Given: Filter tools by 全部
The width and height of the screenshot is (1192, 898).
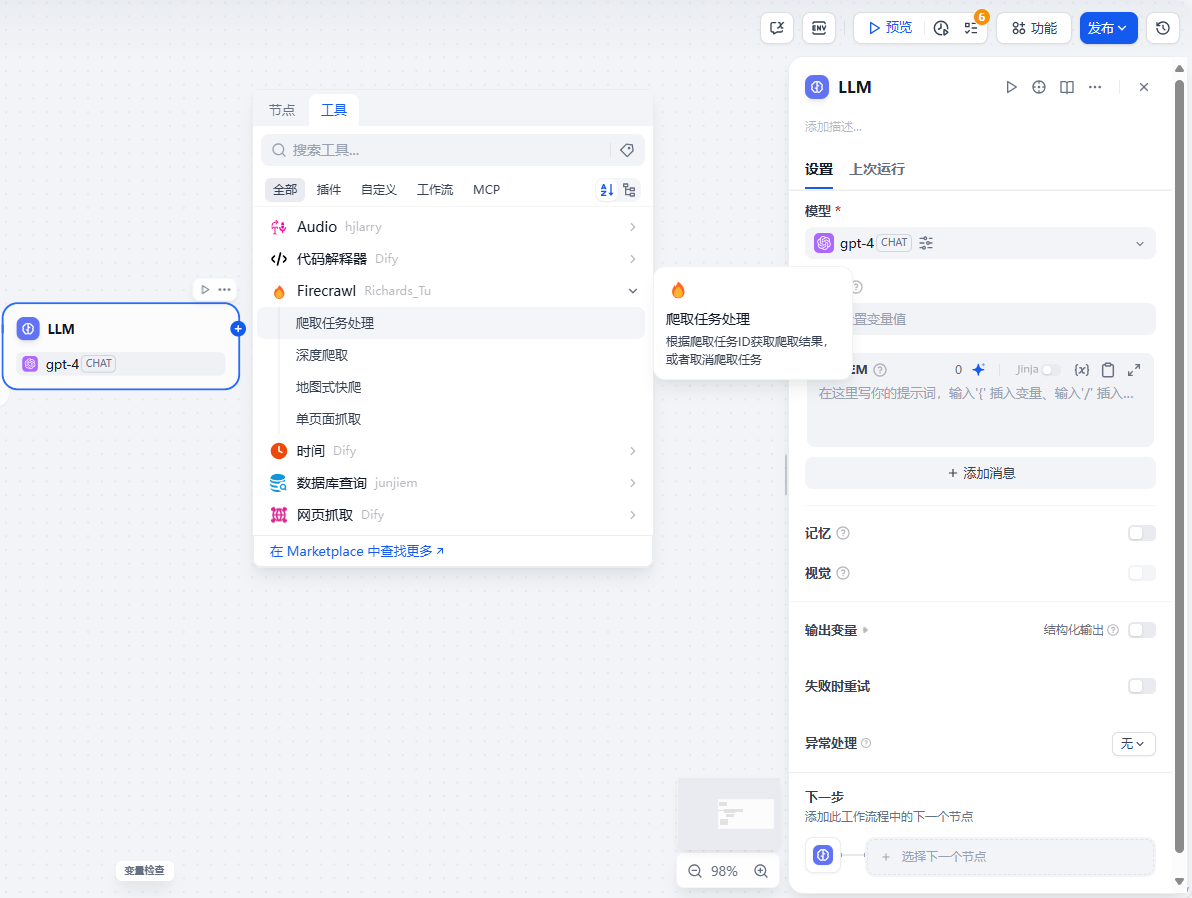Looking at the screenshot, I should pyautogui.click(x=285, y=189).
